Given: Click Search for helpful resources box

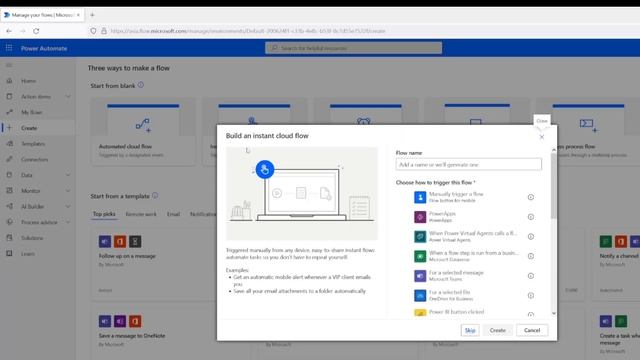Looking at the screenshot, I should 353,48.
